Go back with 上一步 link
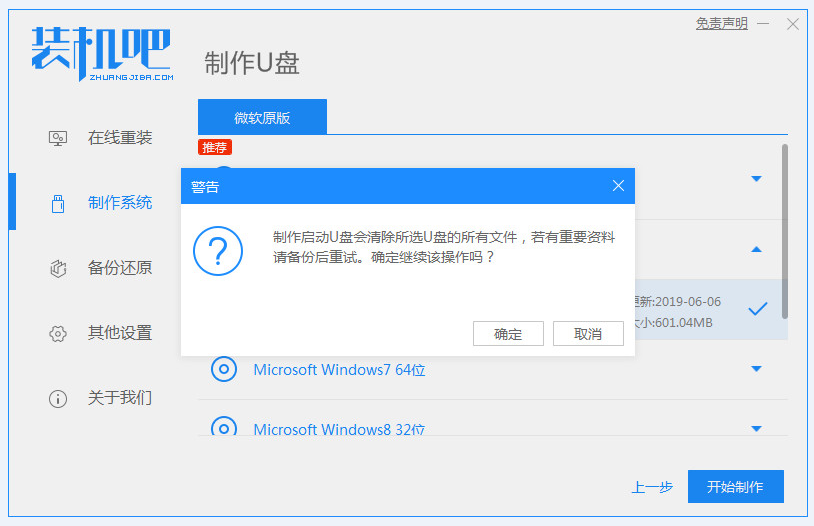Screen dimensions: 814x526 pyautogui.click(x=652, y=487)
